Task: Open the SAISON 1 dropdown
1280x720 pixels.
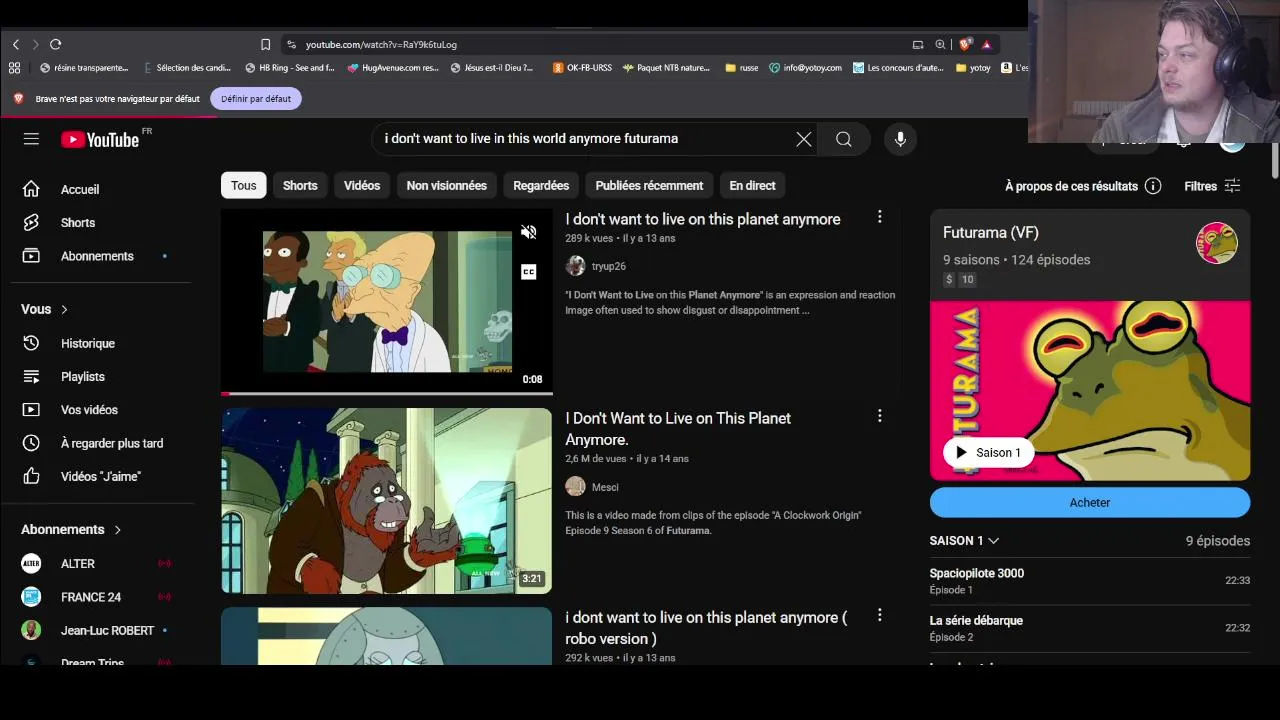Action: coord(964,541)
